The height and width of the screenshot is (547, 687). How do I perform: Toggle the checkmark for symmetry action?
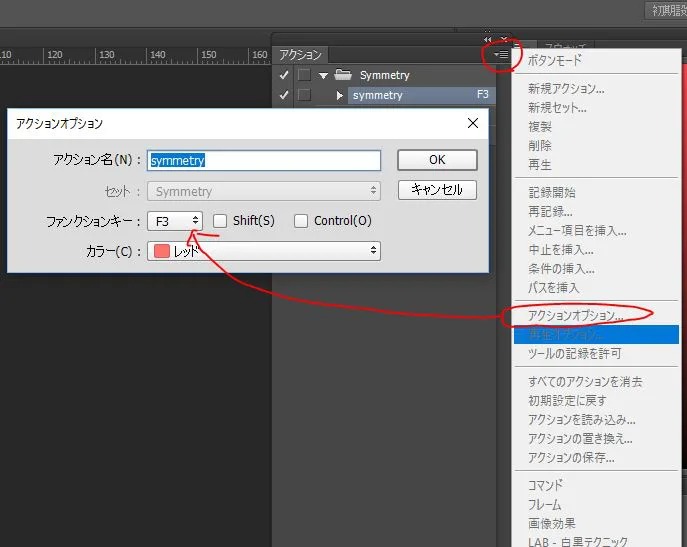tap(284, 95)
